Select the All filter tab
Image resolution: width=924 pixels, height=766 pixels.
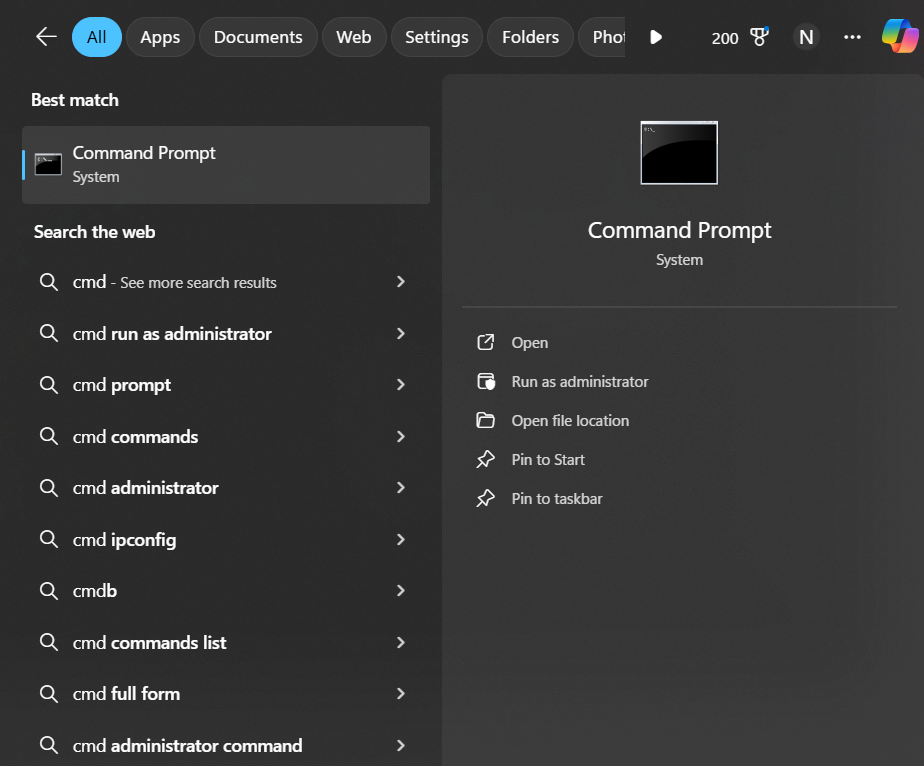coord(97,37)
